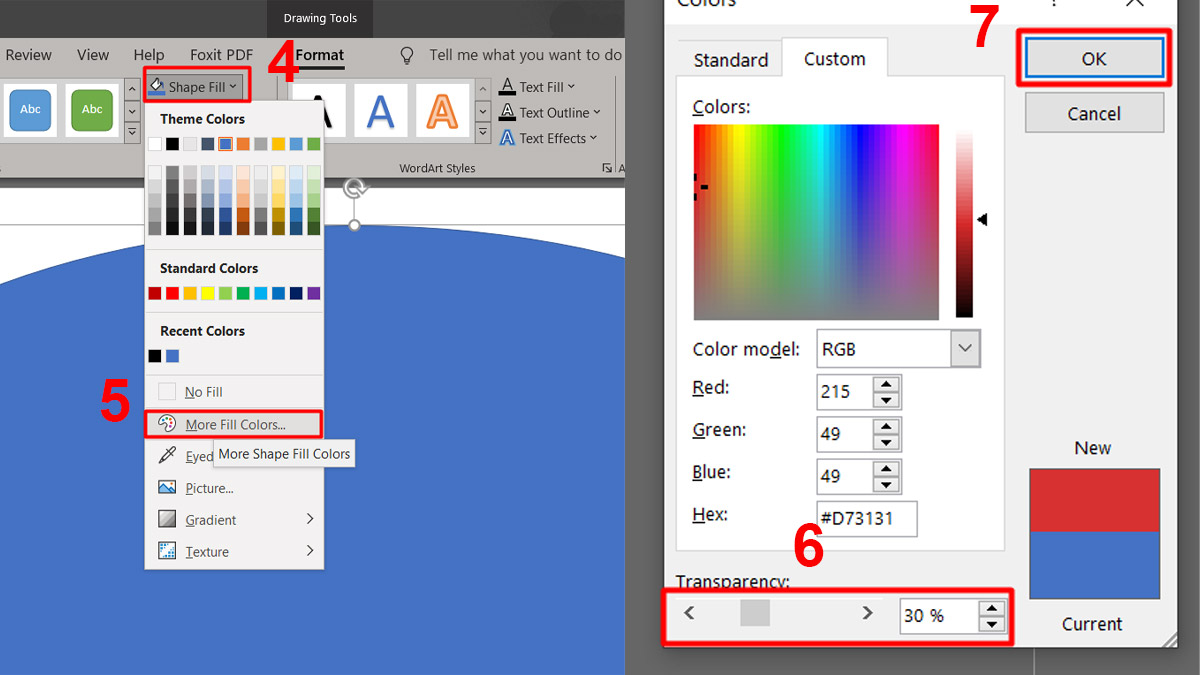Image resolution: width=1200 pixels, height=675 pixels.
Task: Expand the Color model dropdown
Action: (965, 349)
